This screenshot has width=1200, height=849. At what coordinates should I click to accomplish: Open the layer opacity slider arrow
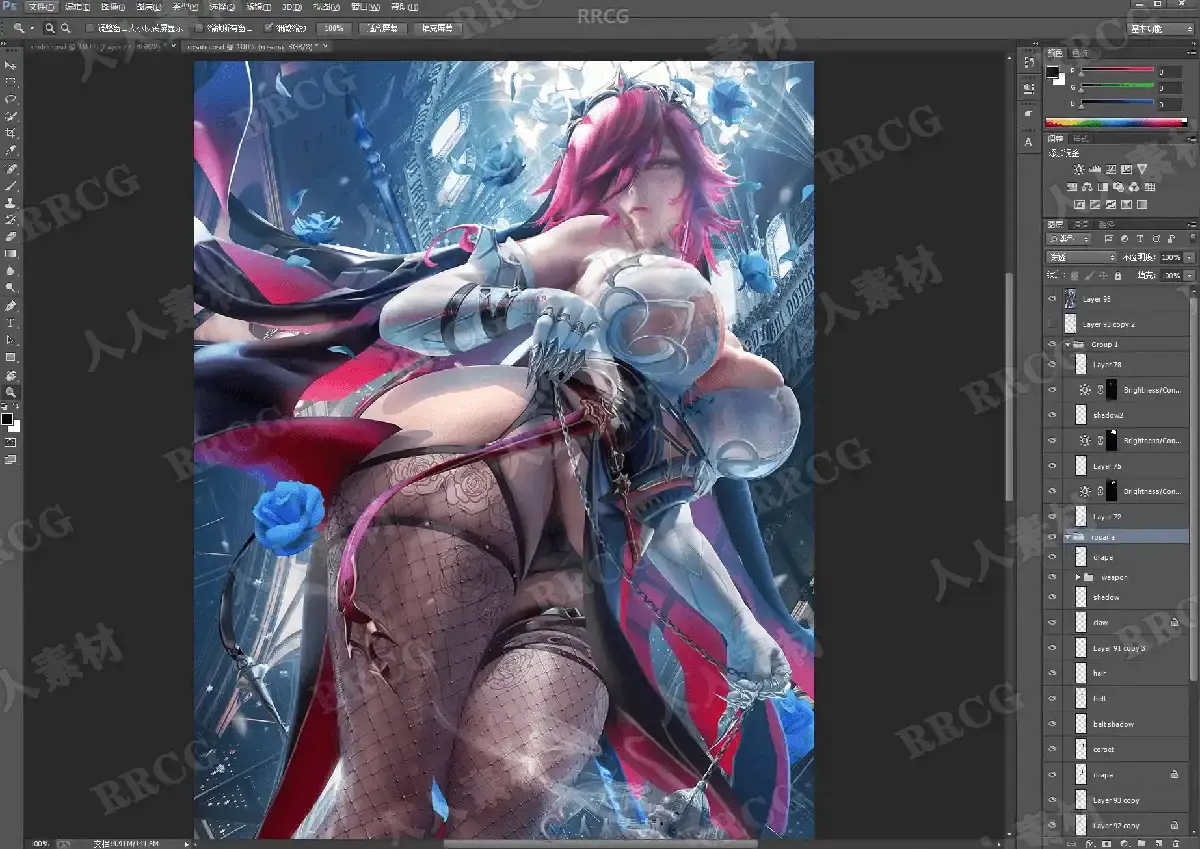point(1188,257)
